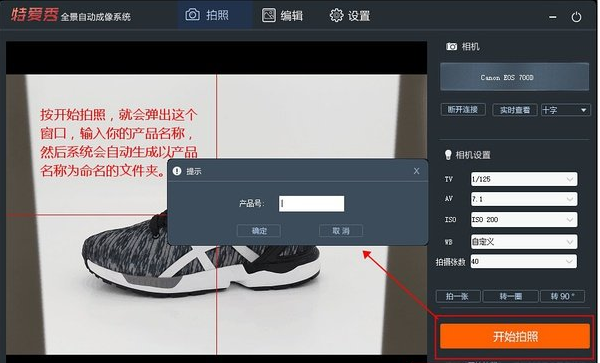Click the 产品号 input field

click(311, 203)
